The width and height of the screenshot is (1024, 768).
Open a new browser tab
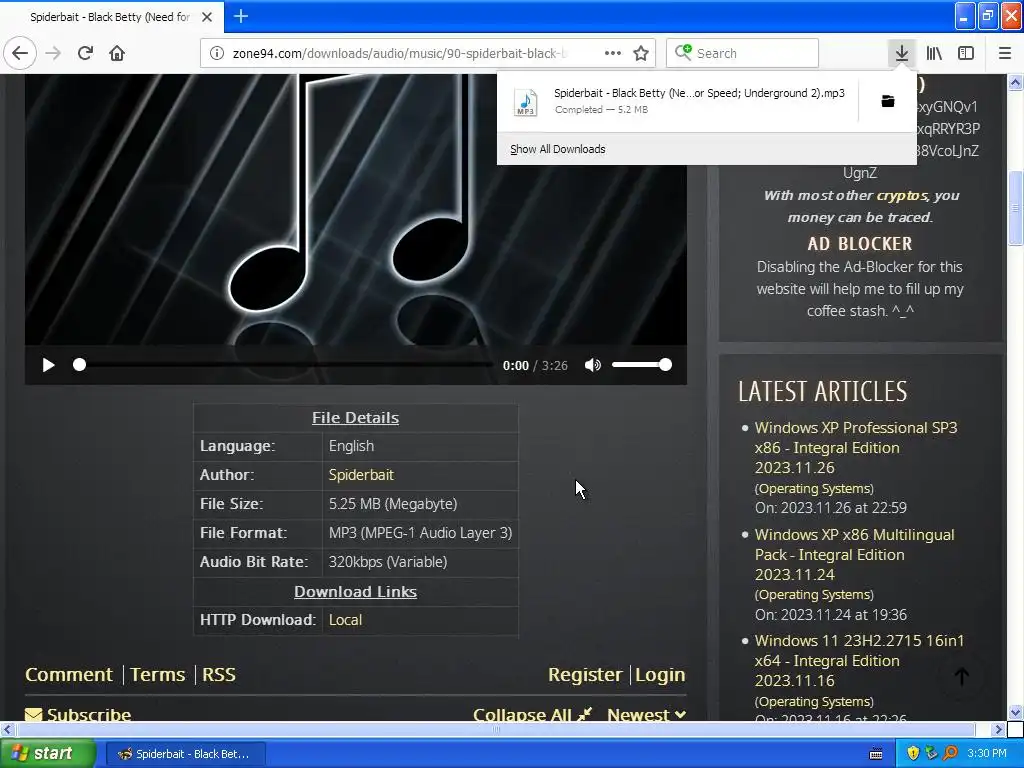point(240,16)
